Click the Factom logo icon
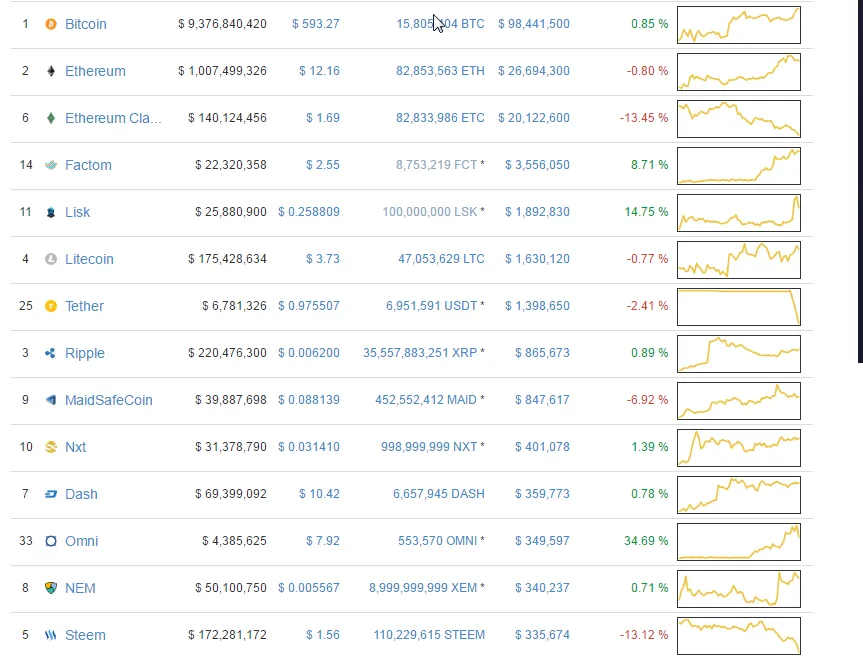The width and height of the screenshot is (863, 659). [x=51, y=165]
